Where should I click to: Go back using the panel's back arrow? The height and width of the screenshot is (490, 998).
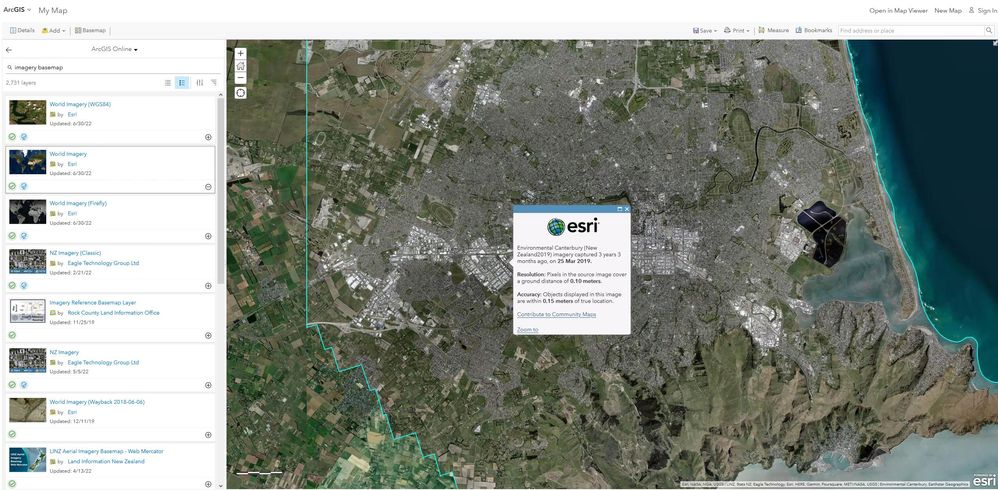(9, 49)
